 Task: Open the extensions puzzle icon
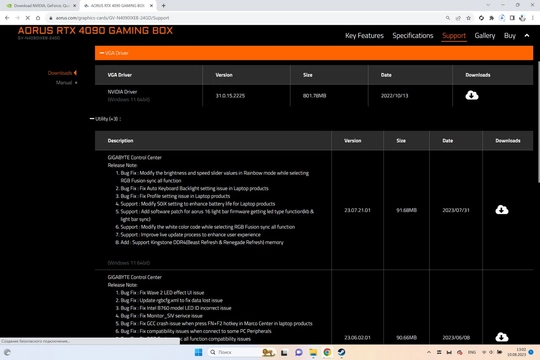coord(491,18)
